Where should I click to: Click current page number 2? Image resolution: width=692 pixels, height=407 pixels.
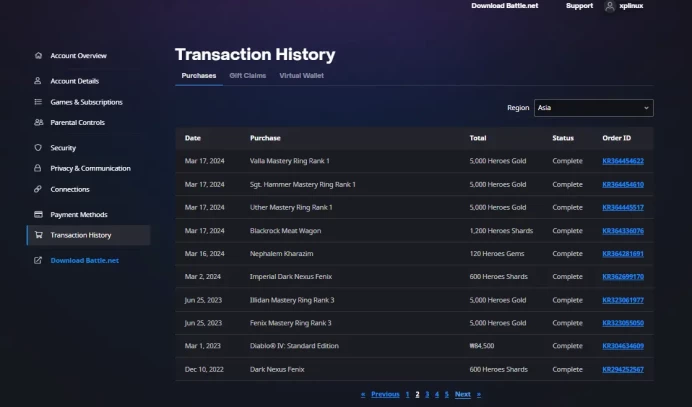click(417, 394)
